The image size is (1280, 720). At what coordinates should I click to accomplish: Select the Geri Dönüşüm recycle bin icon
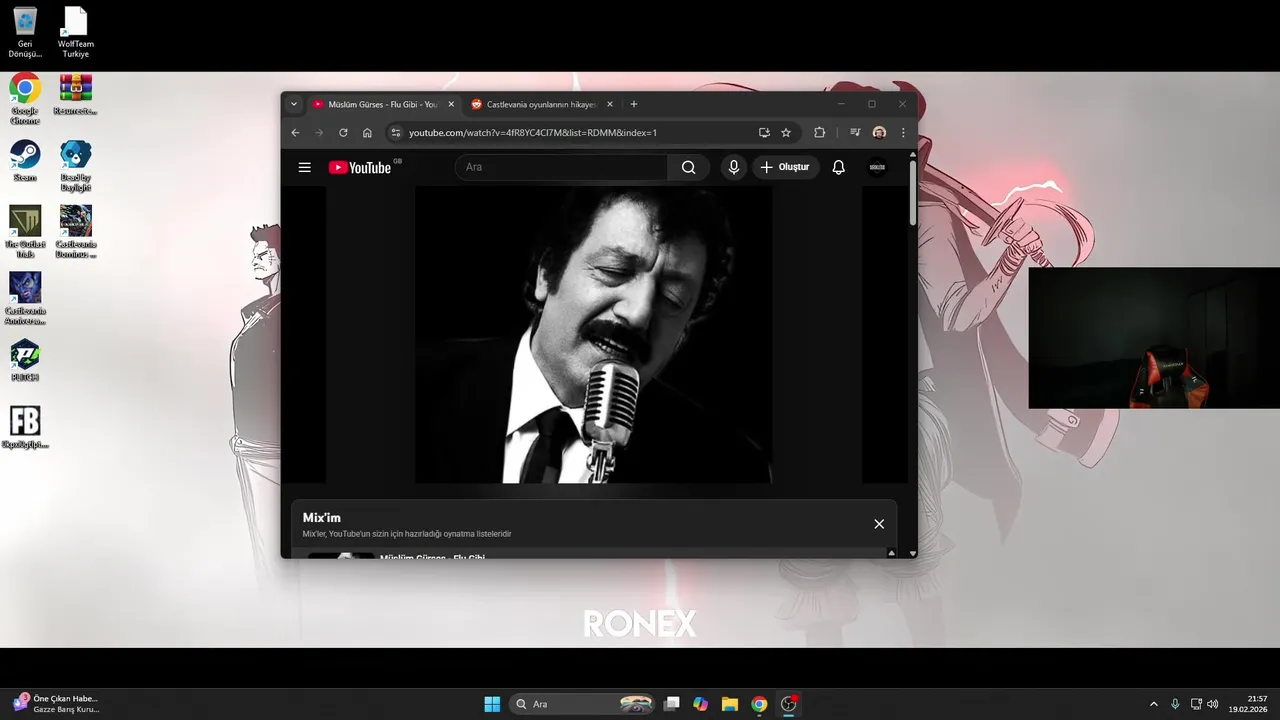(25, 32)
